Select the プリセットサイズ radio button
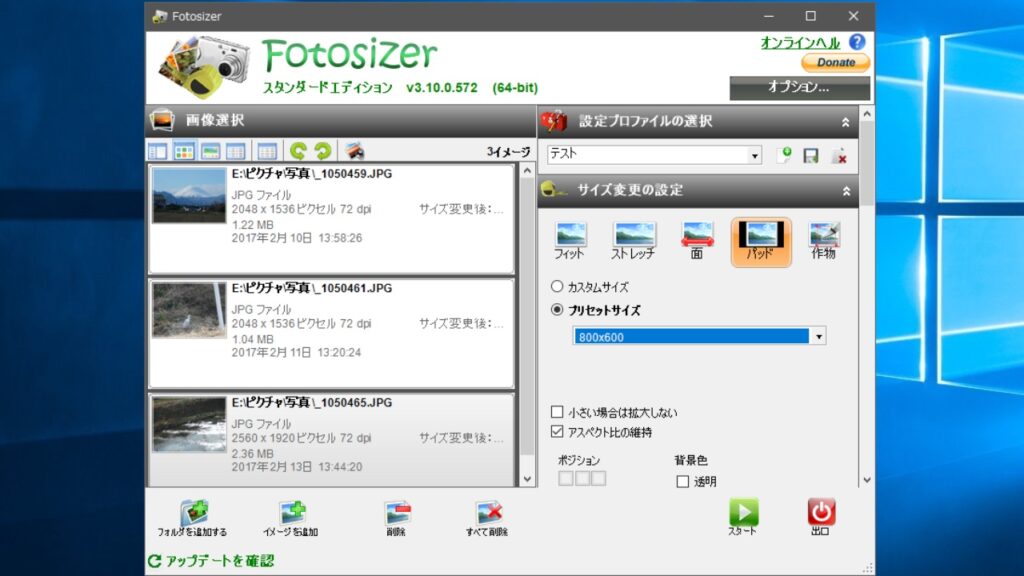Image resolution: width=1024 pixels, height=576 pixels. (x=557, y=310)
